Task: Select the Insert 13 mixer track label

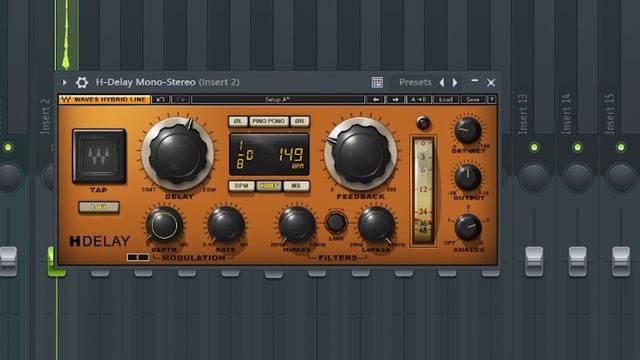Action: (x=523, y=114)
